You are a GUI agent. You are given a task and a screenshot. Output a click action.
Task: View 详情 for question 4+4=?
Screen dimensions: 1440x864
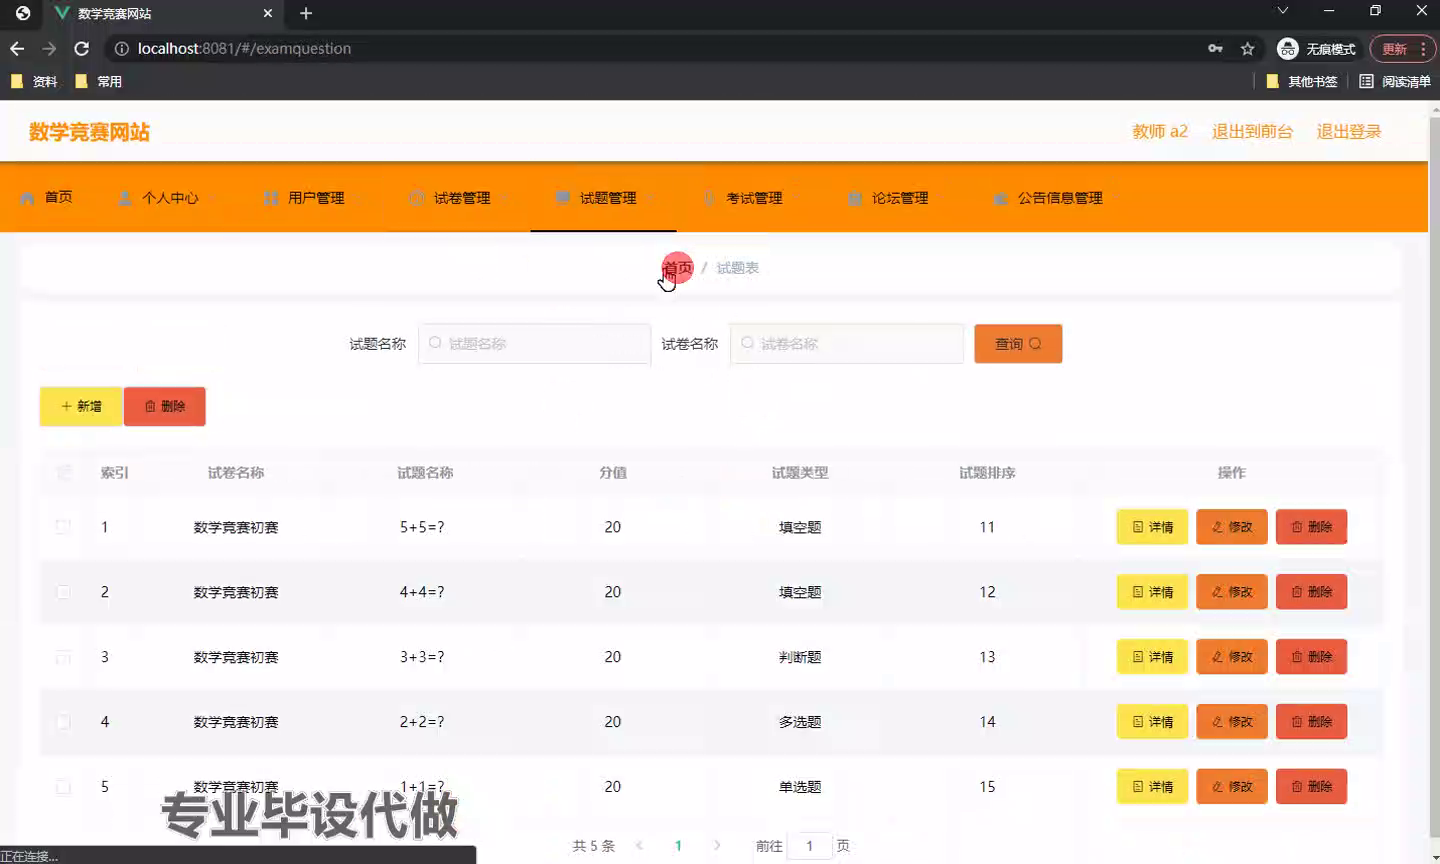pos(1152,591)
